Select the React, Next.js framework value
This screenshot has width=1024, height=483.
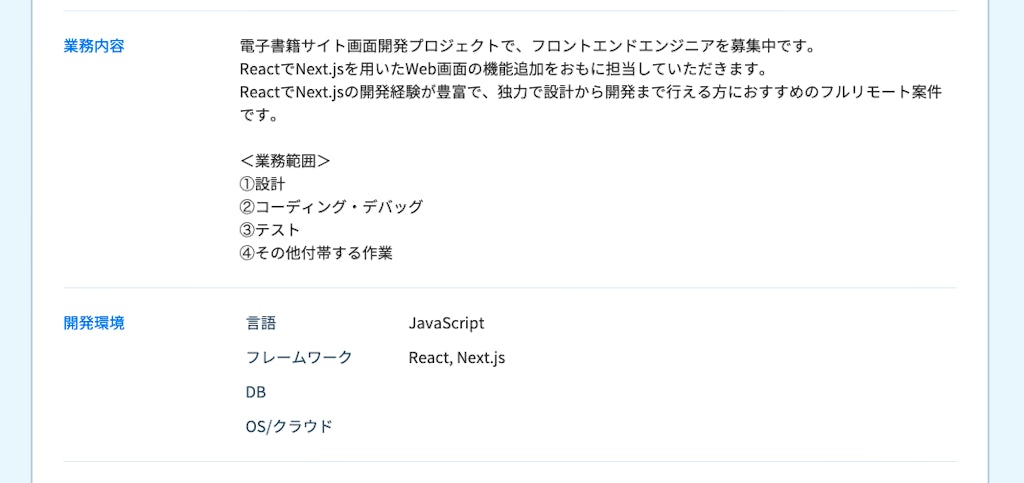pyautogui.click(x=457, y=357)
